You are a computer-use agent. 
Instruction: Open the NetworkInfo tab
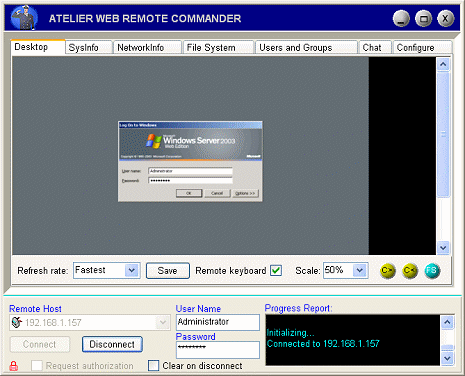(x=147, y=48)
